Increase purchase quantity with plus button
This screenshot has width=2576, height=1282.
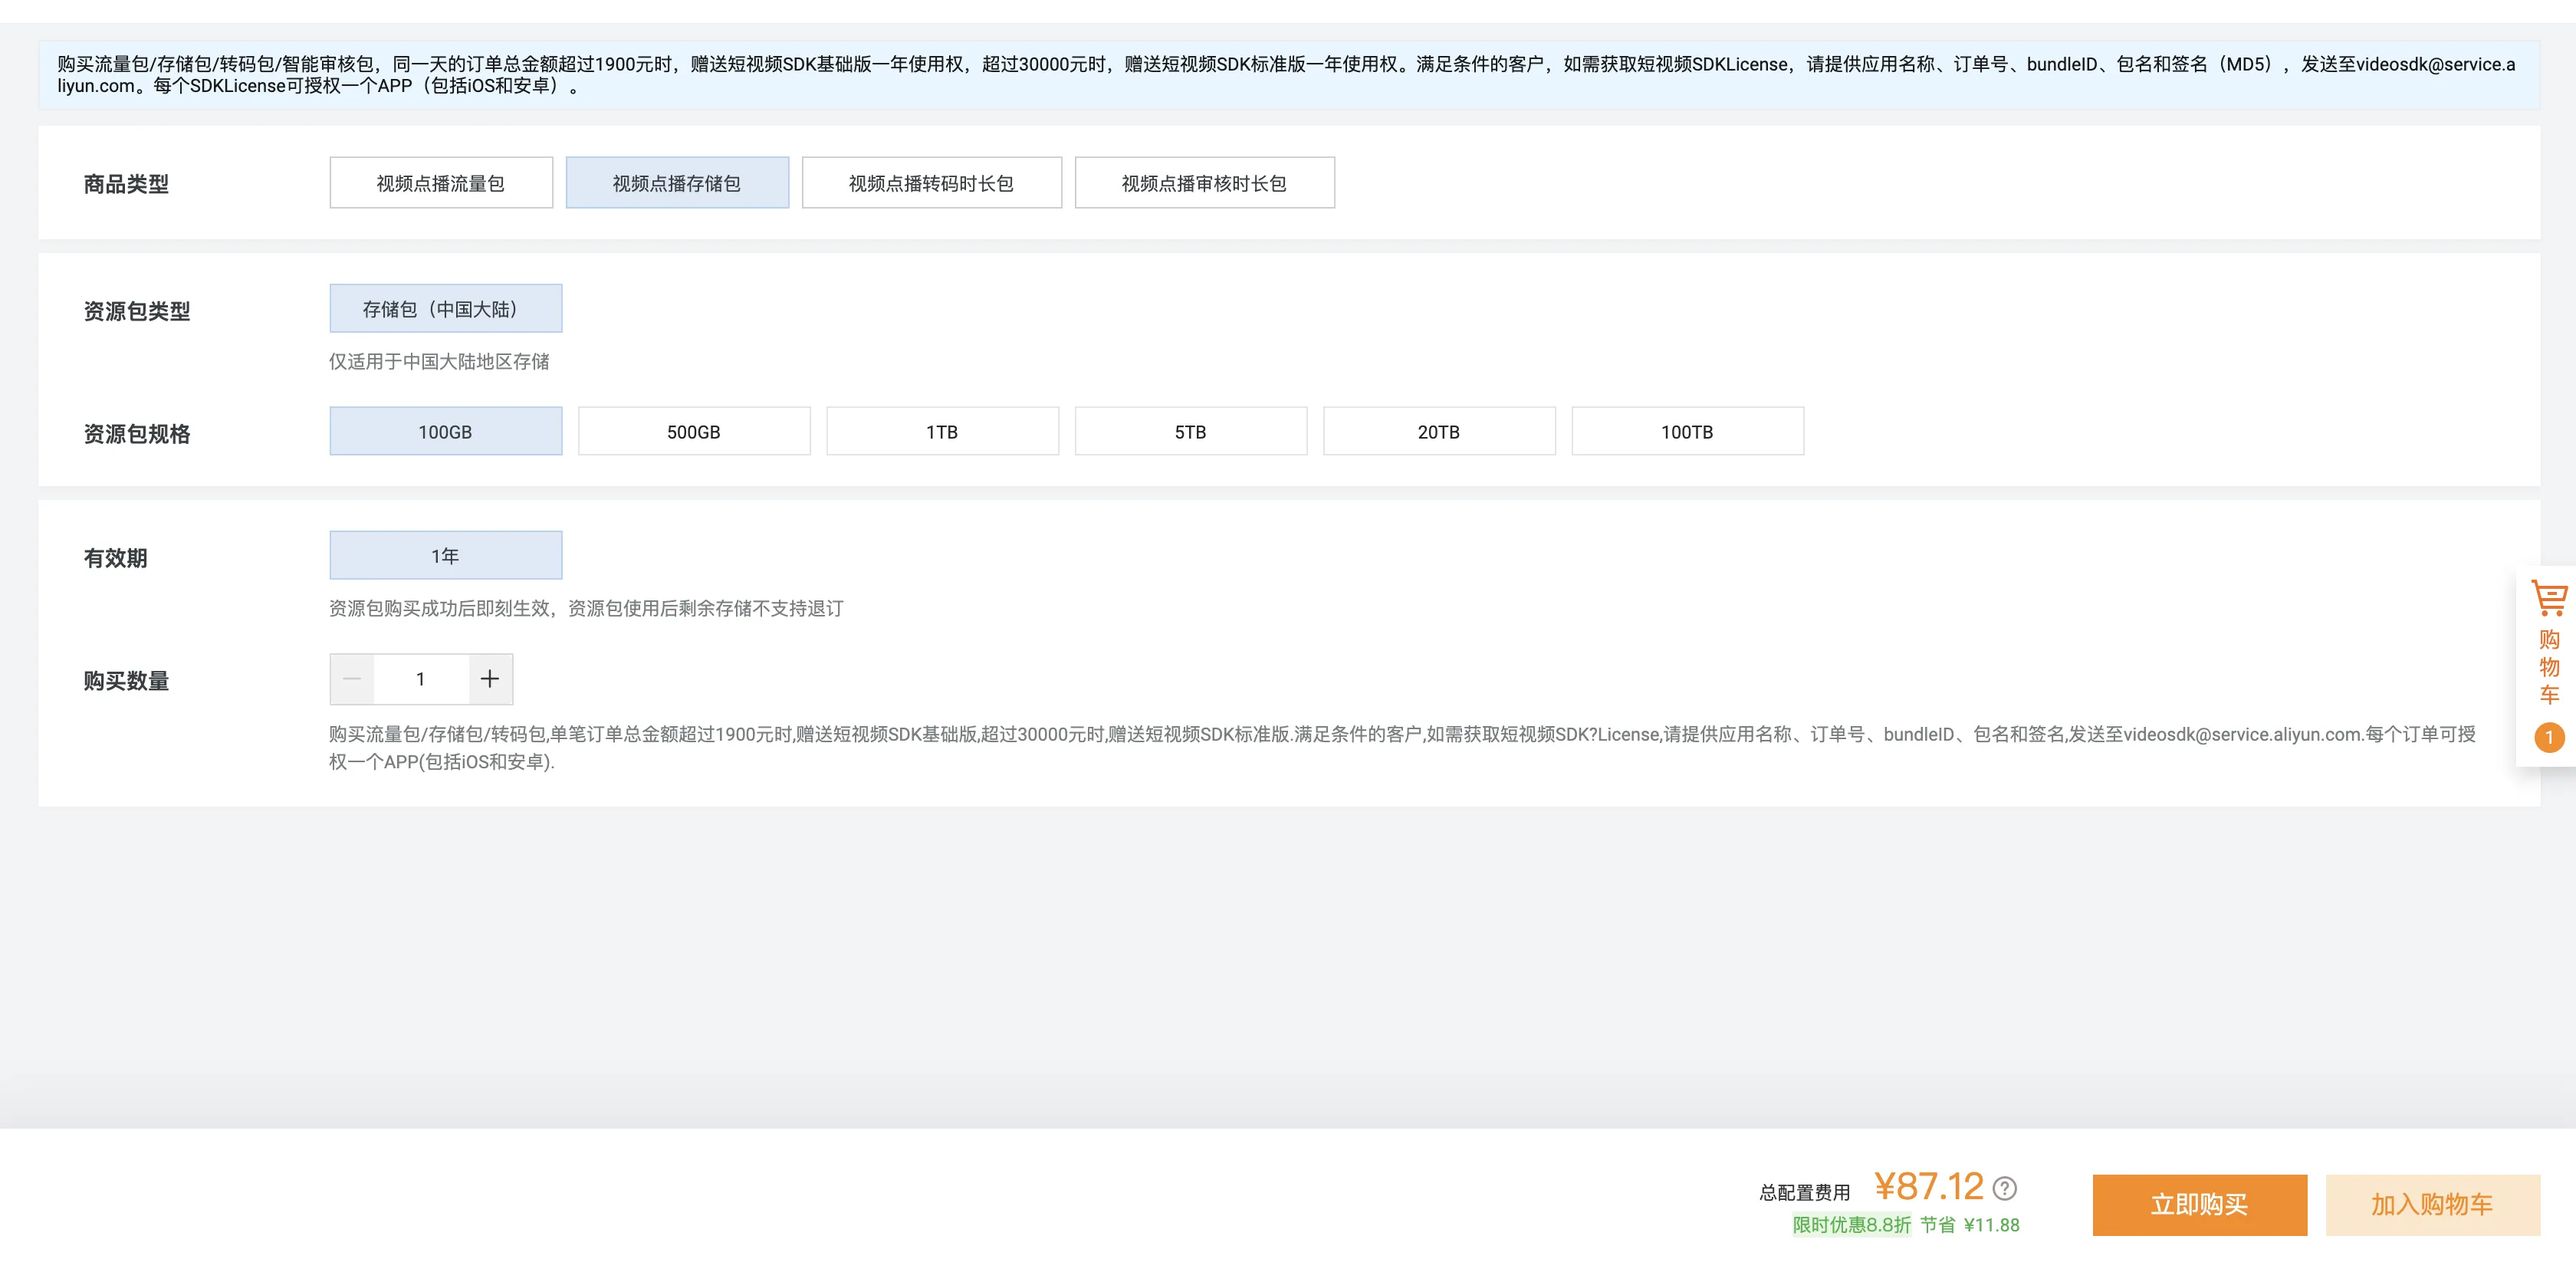click(490, 679)
